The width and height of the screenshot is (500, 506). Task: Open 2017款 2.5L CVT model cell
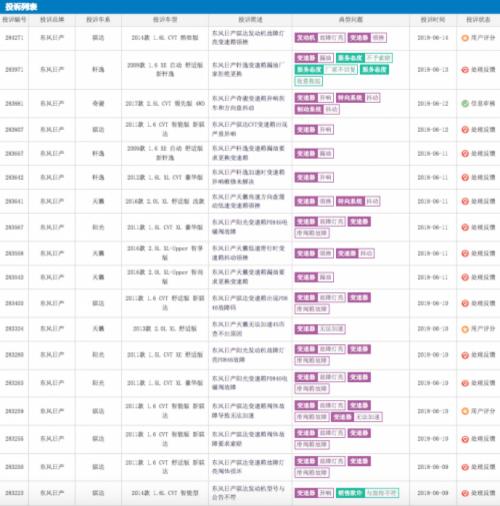coord(165,104)
